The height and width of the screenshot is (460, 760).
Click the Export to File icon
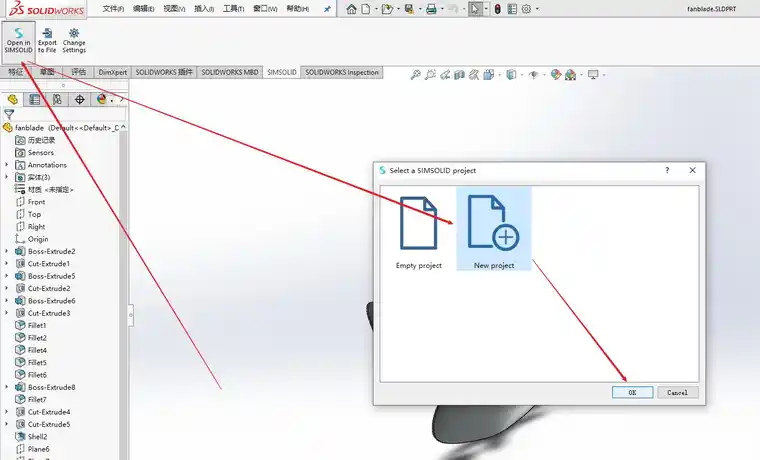point(47,41)
